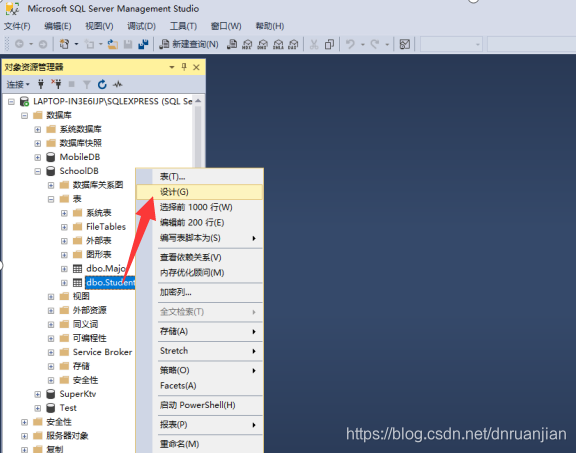
Task: Collapse the LAPTOP-IN3E6IJP\SQLEXPRESS server node
Action: (11, 101)
